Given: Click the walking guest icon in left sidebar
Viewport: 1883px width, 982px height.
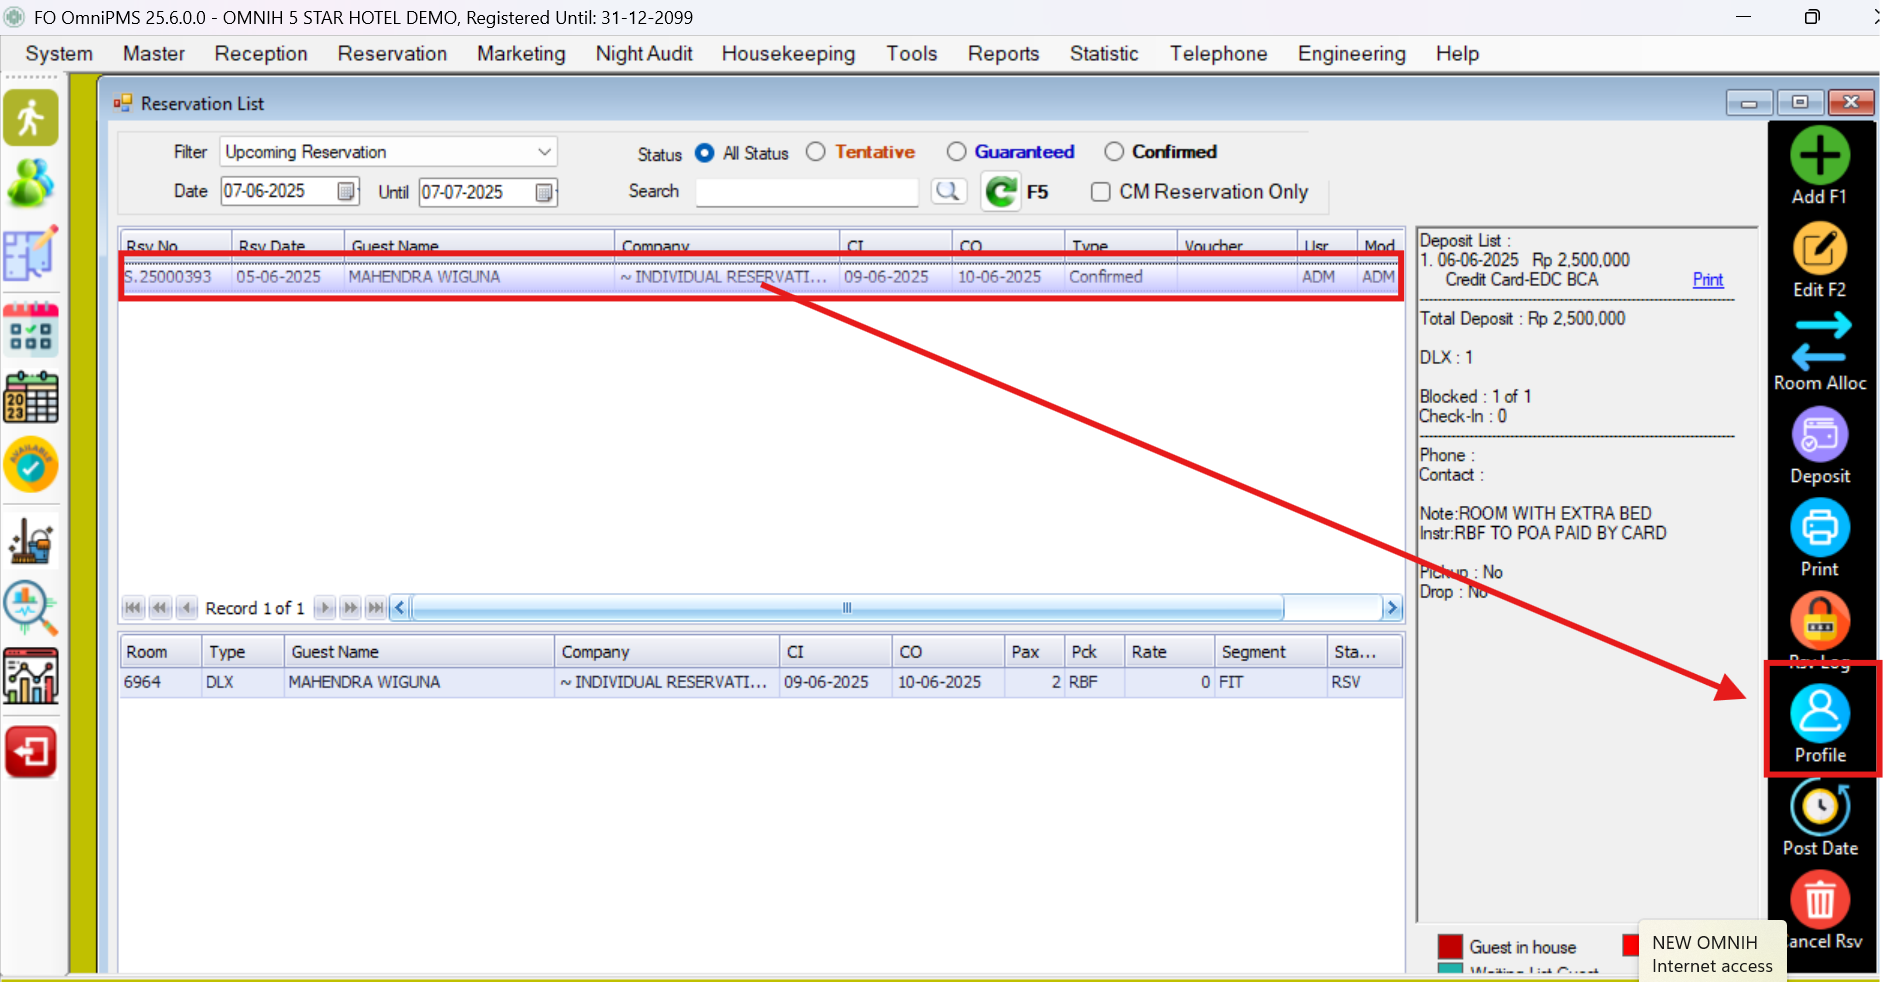Looking at the screenshot, I should click(31, 118).
